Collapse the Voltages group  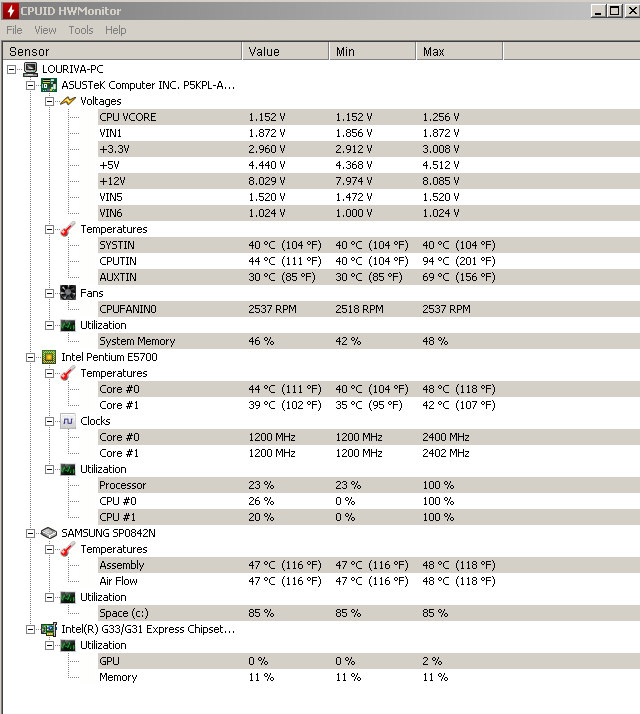[x=50, y=101]
